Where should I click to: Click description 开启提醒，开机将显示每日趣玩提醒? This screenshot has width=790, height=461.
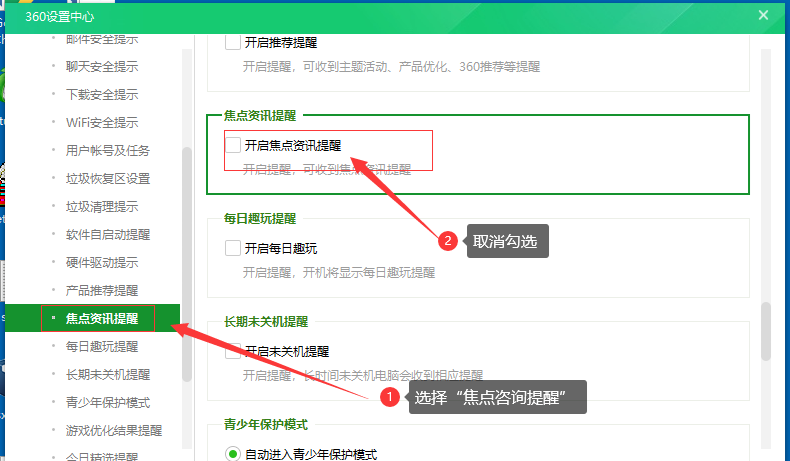pos(339,273)
